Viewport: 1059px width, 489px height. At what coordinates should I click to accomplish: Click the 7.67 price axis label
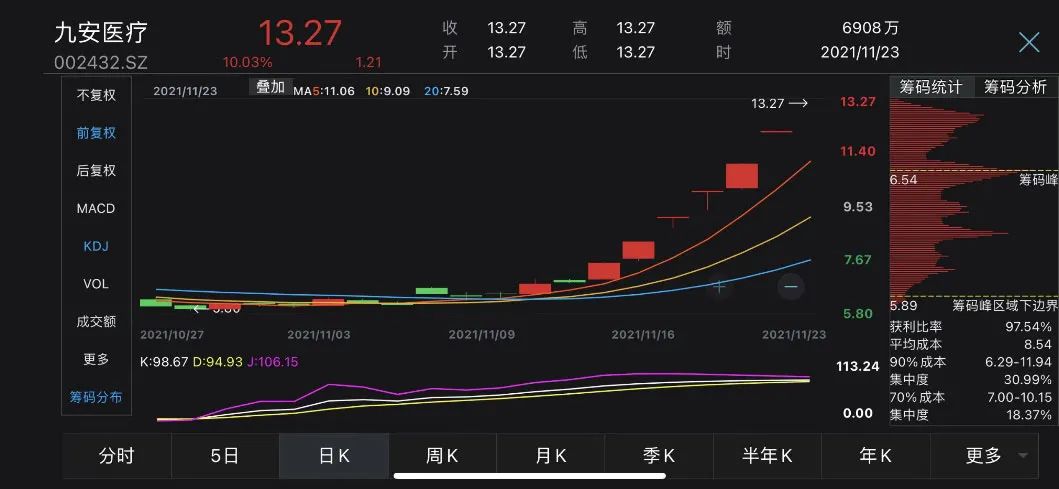coord(858,260)
